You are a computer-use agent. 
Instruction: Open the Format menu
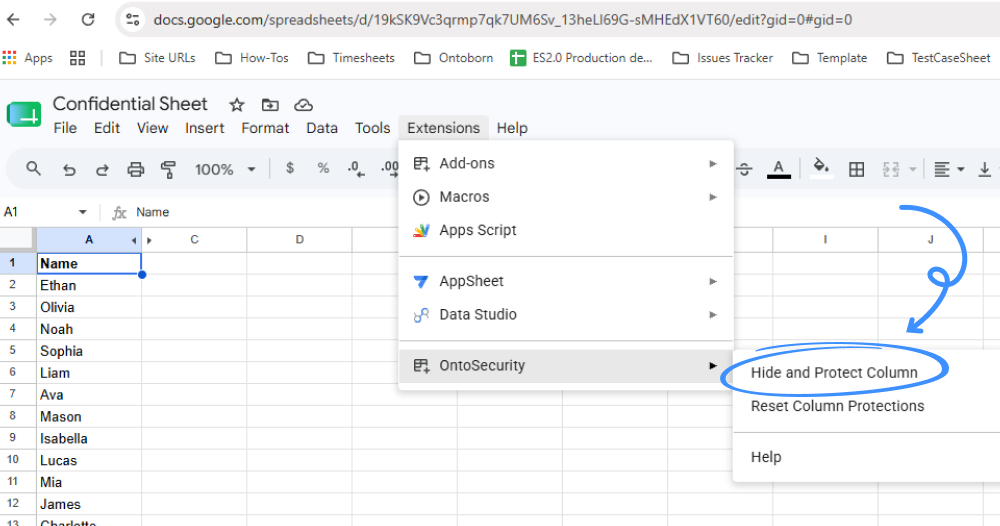pos(265,128)
